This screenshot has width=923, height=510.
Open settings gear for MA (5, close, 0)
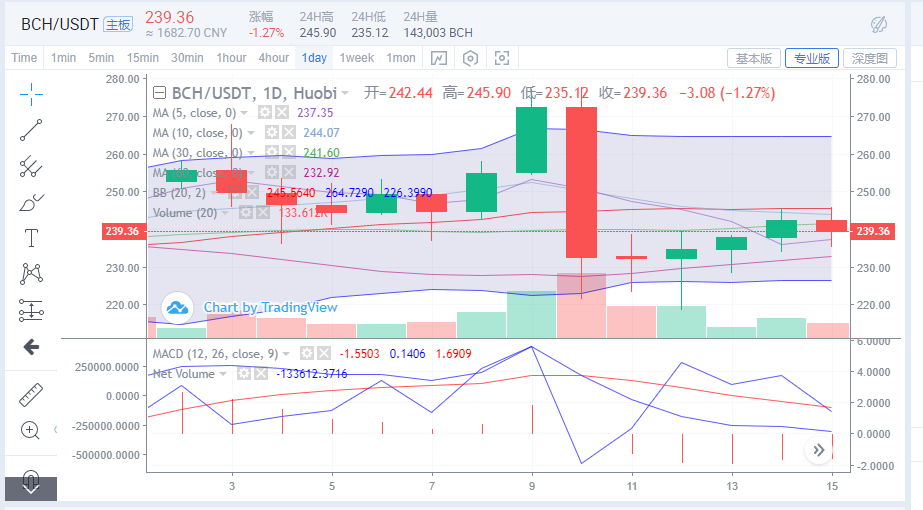(264, 112)
